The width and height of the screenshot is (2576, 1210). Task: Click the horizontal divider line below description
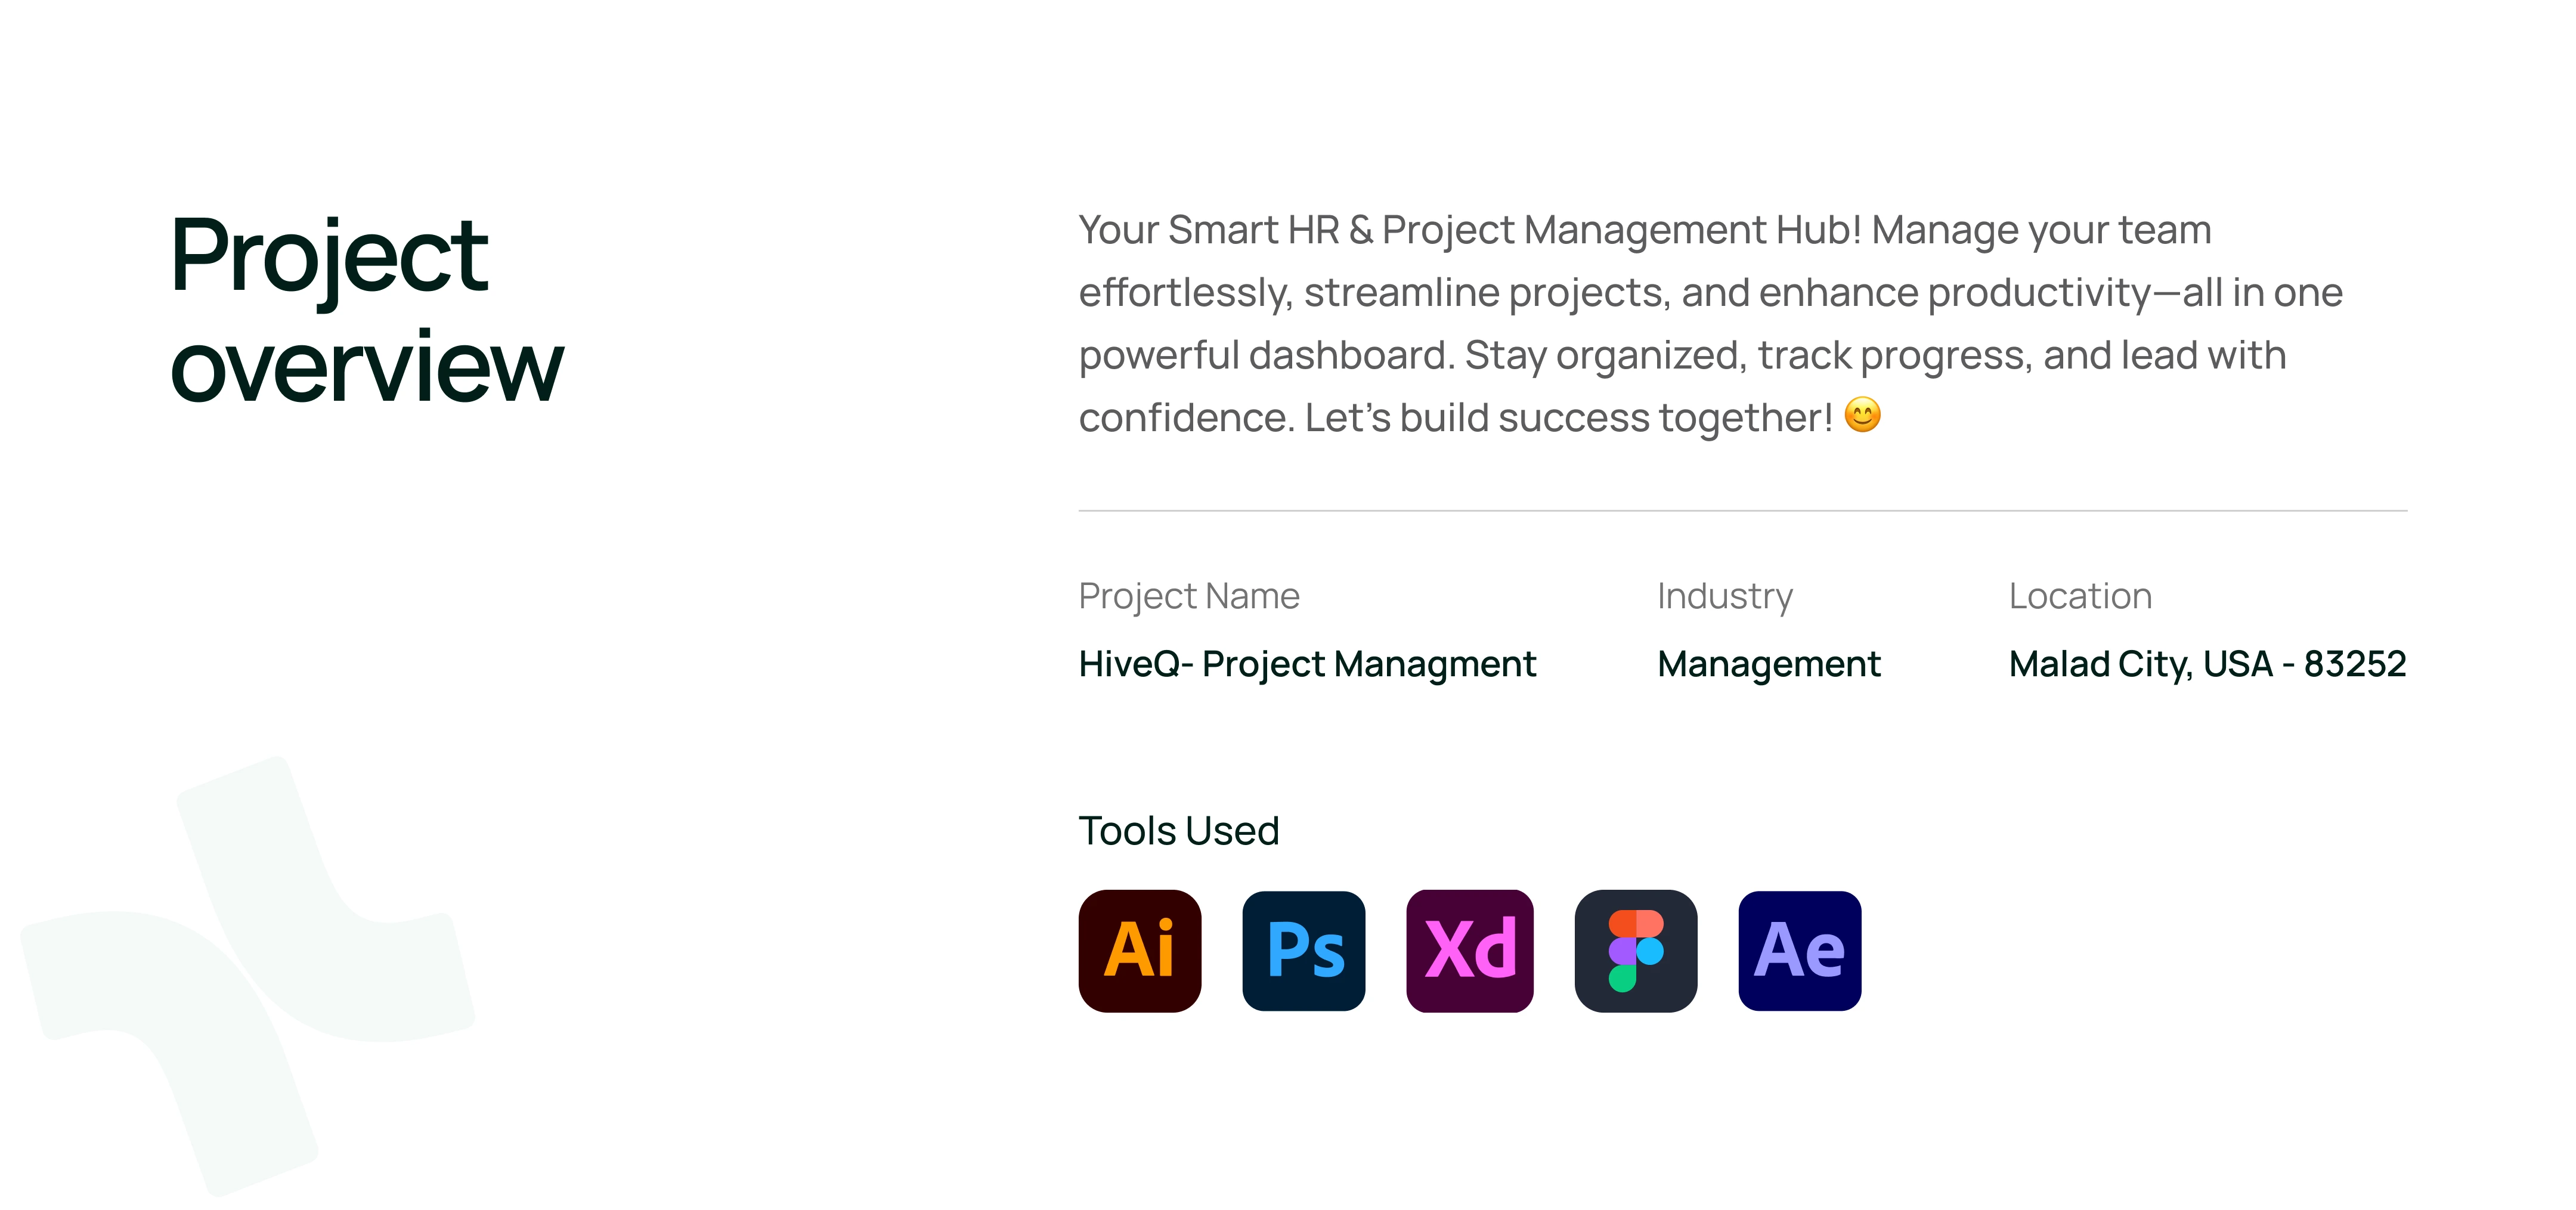click(1742, 511)
